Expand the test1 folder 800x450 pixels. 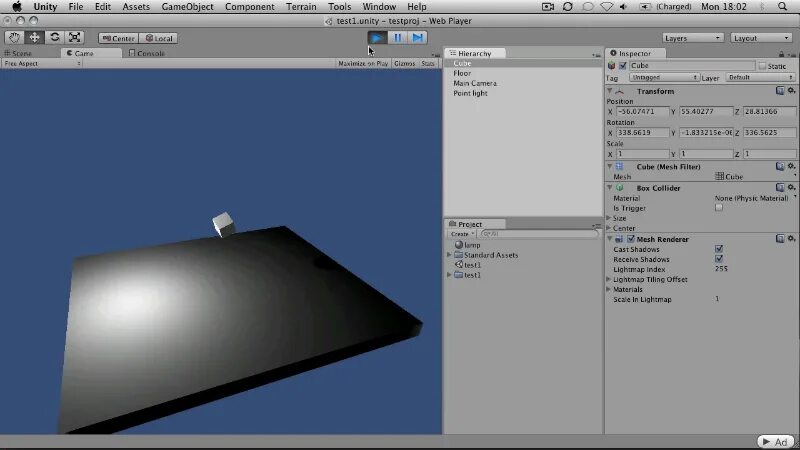(x=449, y=275)
